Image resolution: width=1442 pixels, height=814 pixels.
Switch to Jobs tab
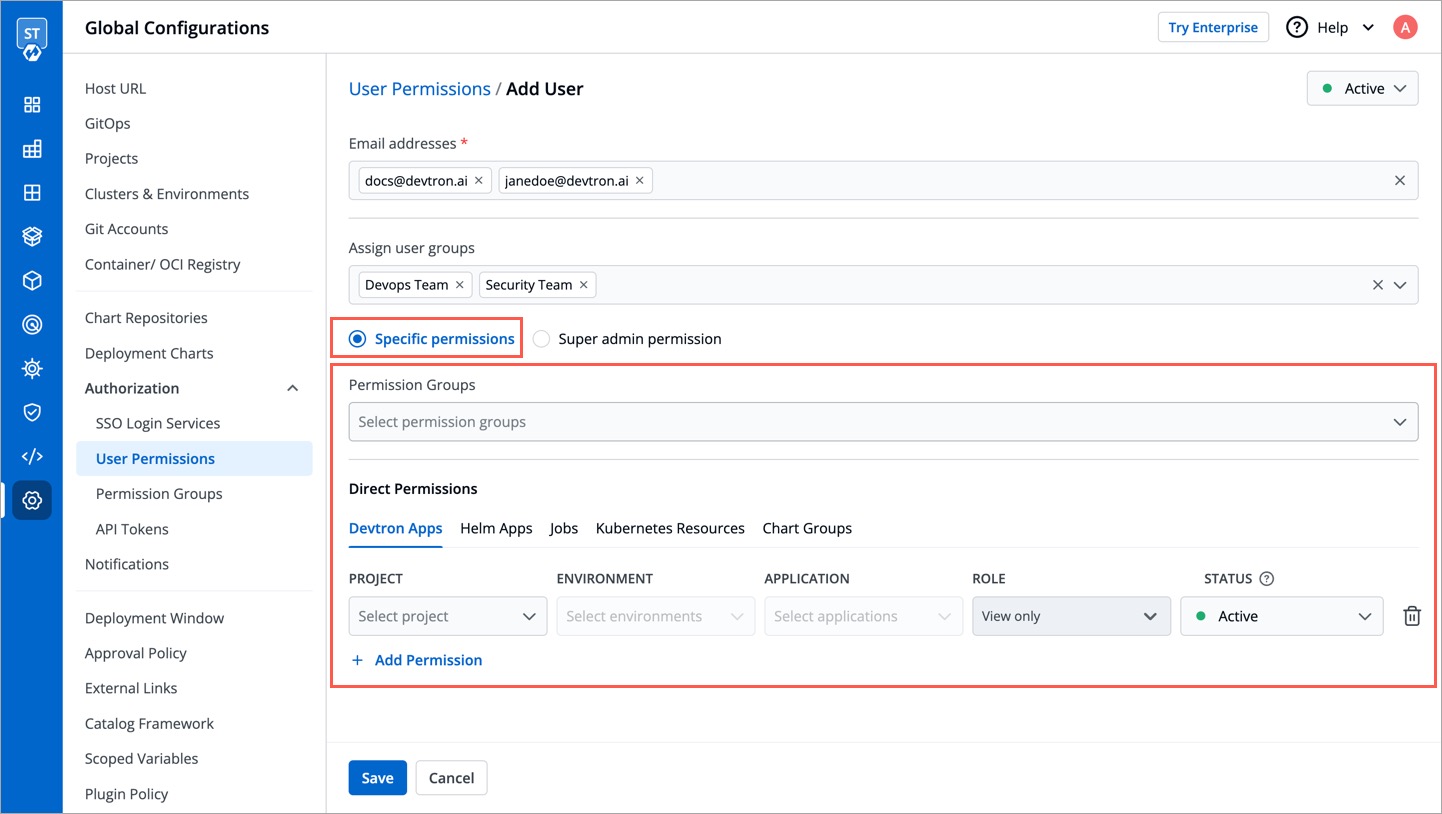(564, 528)
